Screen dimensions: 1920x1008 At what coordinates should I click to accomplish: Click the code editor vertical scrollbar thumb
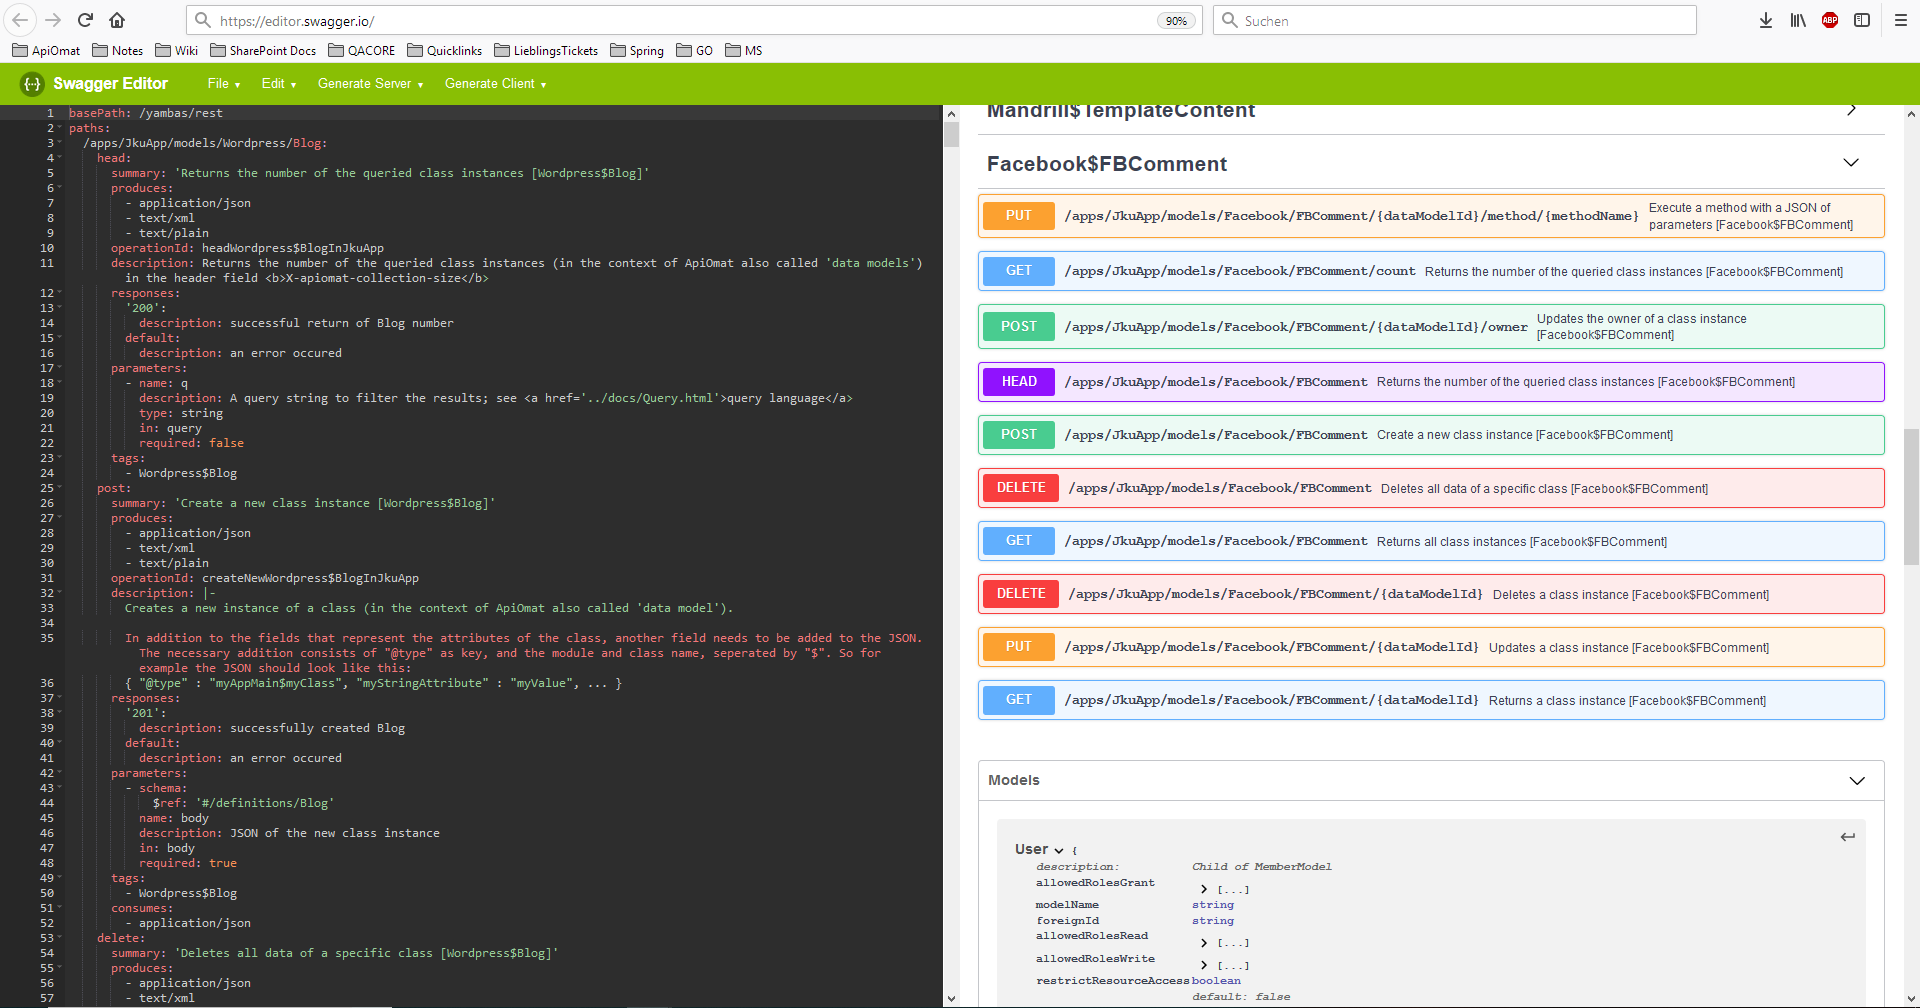point(951,135)
